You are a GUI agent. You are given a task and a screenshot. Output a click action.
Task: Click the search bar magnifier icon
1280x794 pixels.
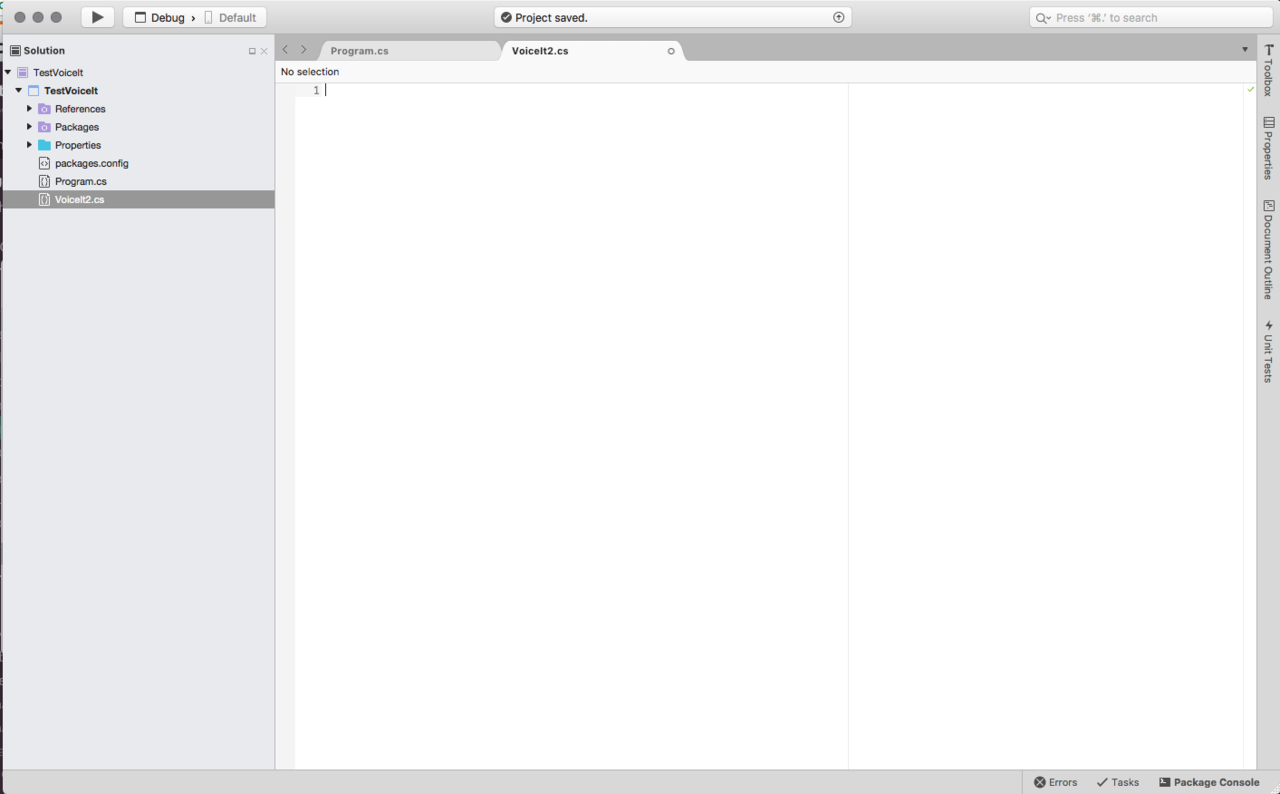(x=1042, y=18)
